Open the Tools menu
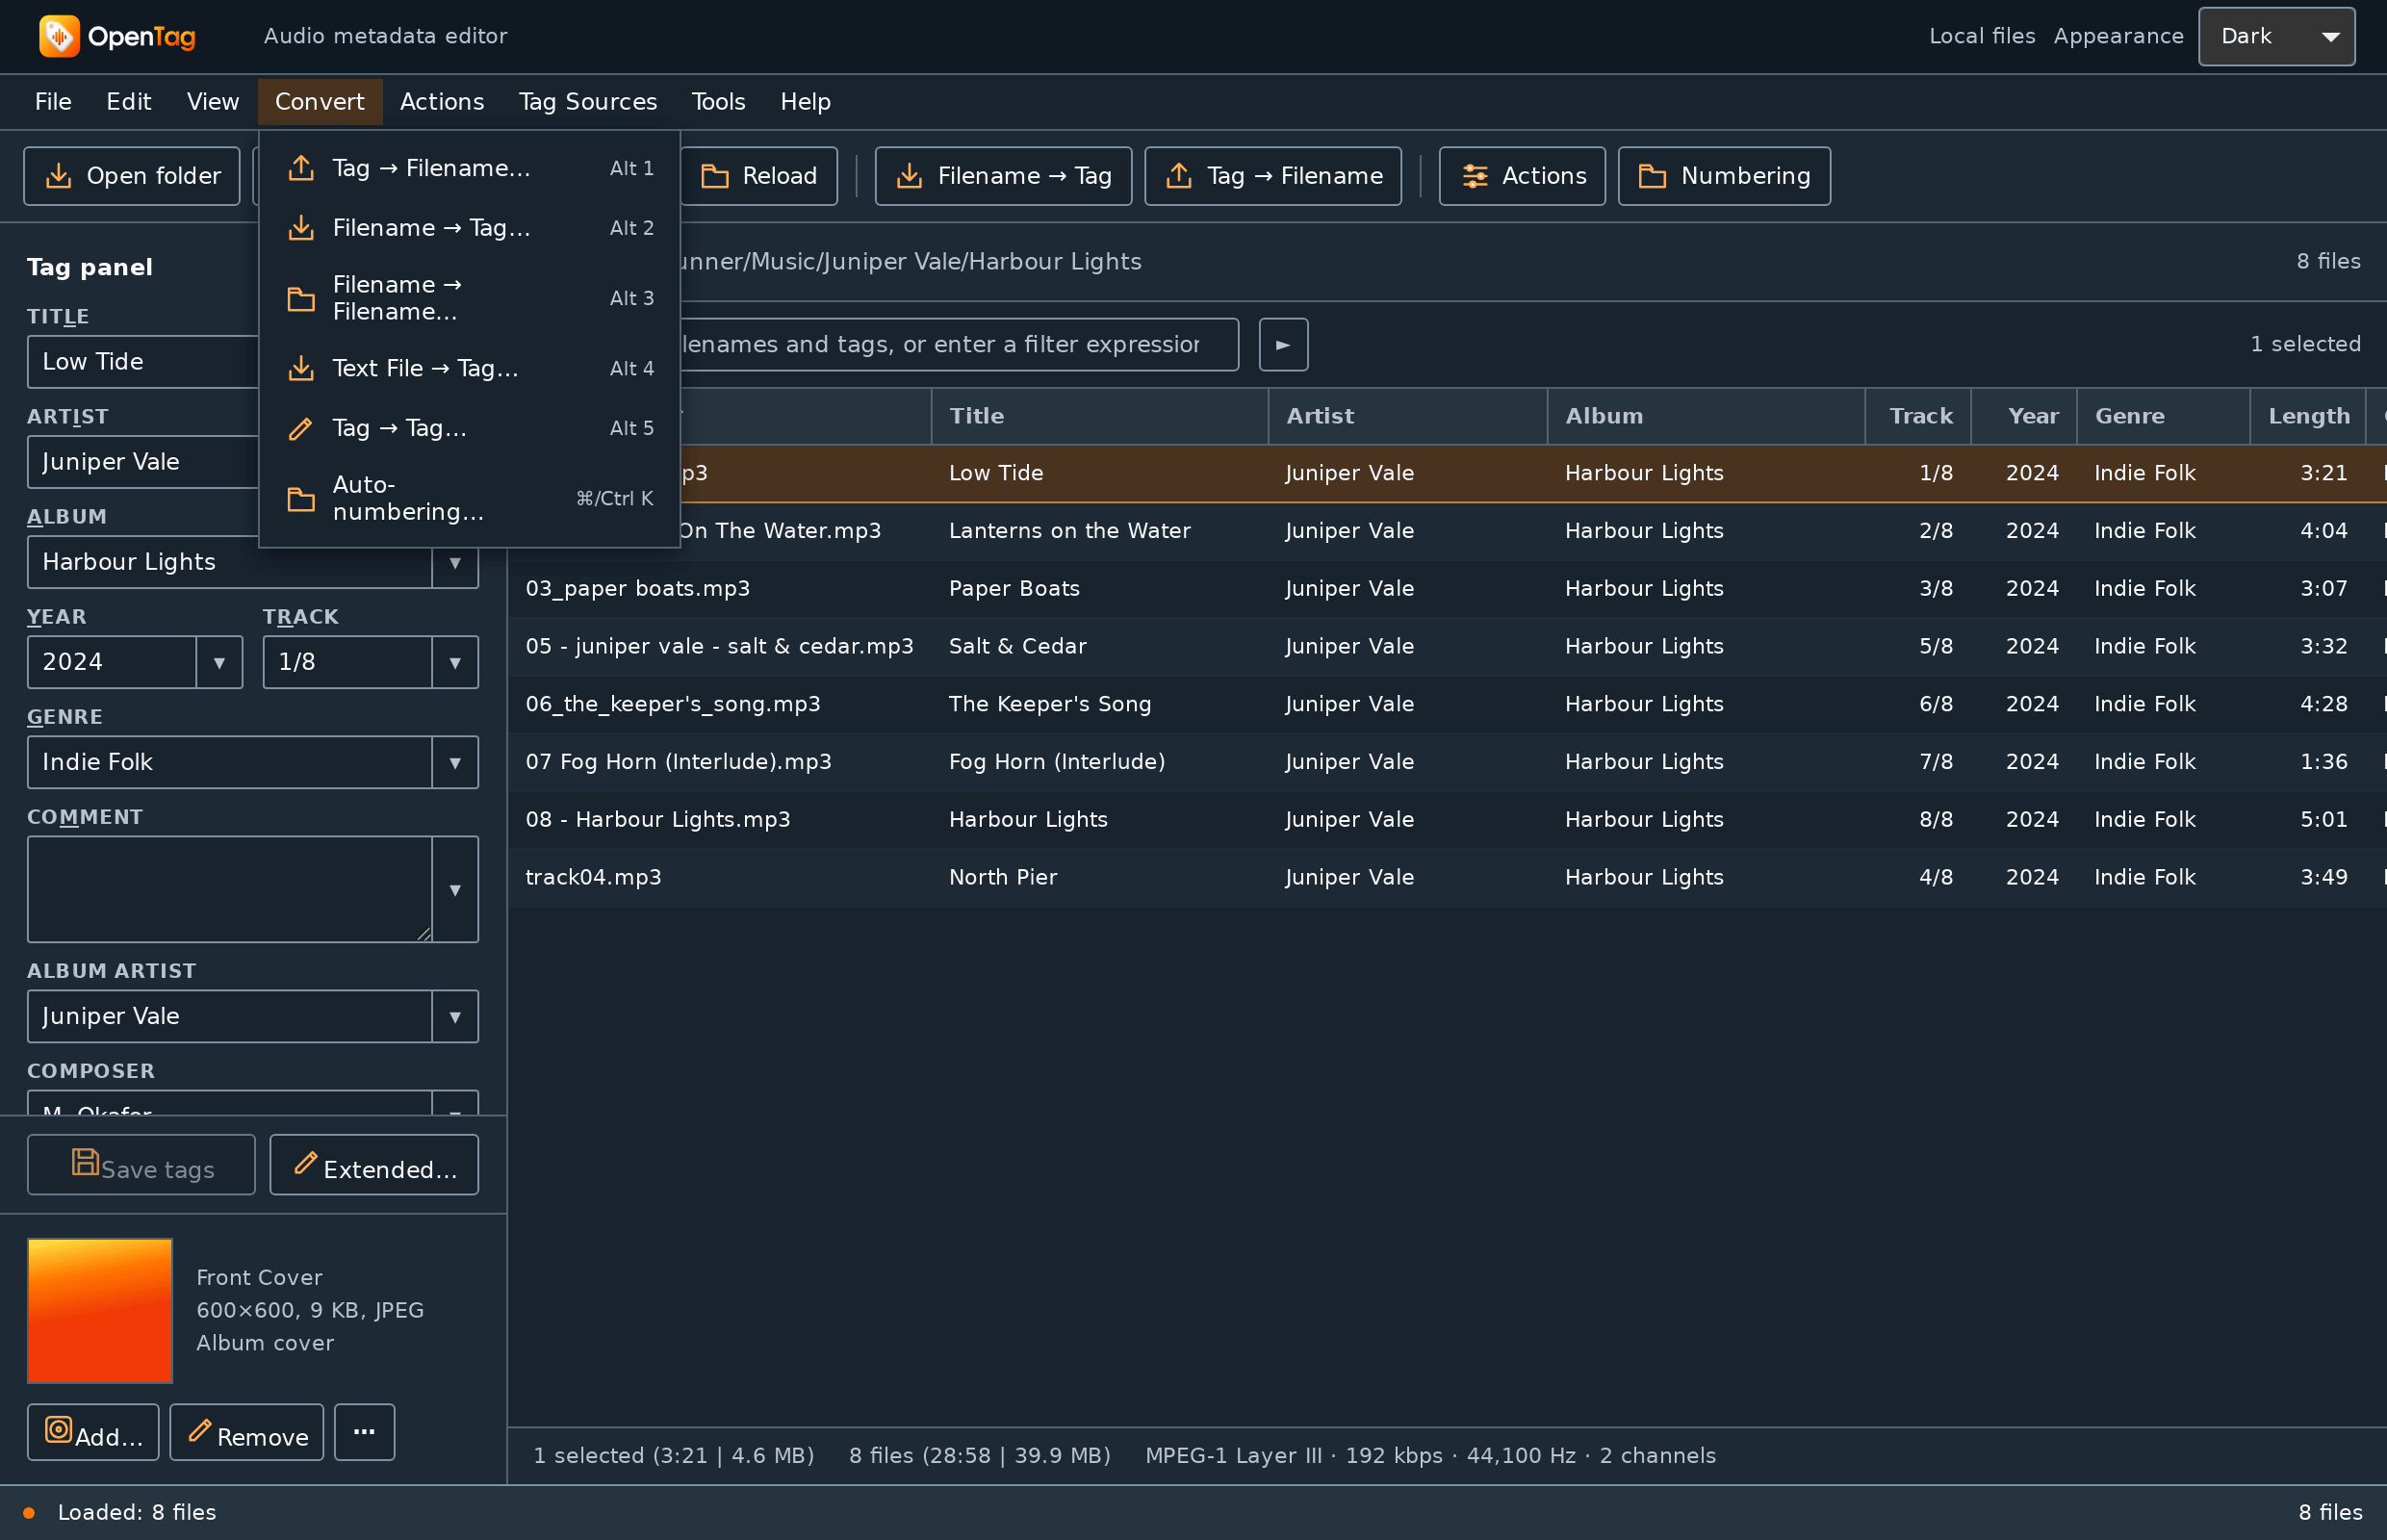The image size is (2387, 1540). (x=718, y=102)
